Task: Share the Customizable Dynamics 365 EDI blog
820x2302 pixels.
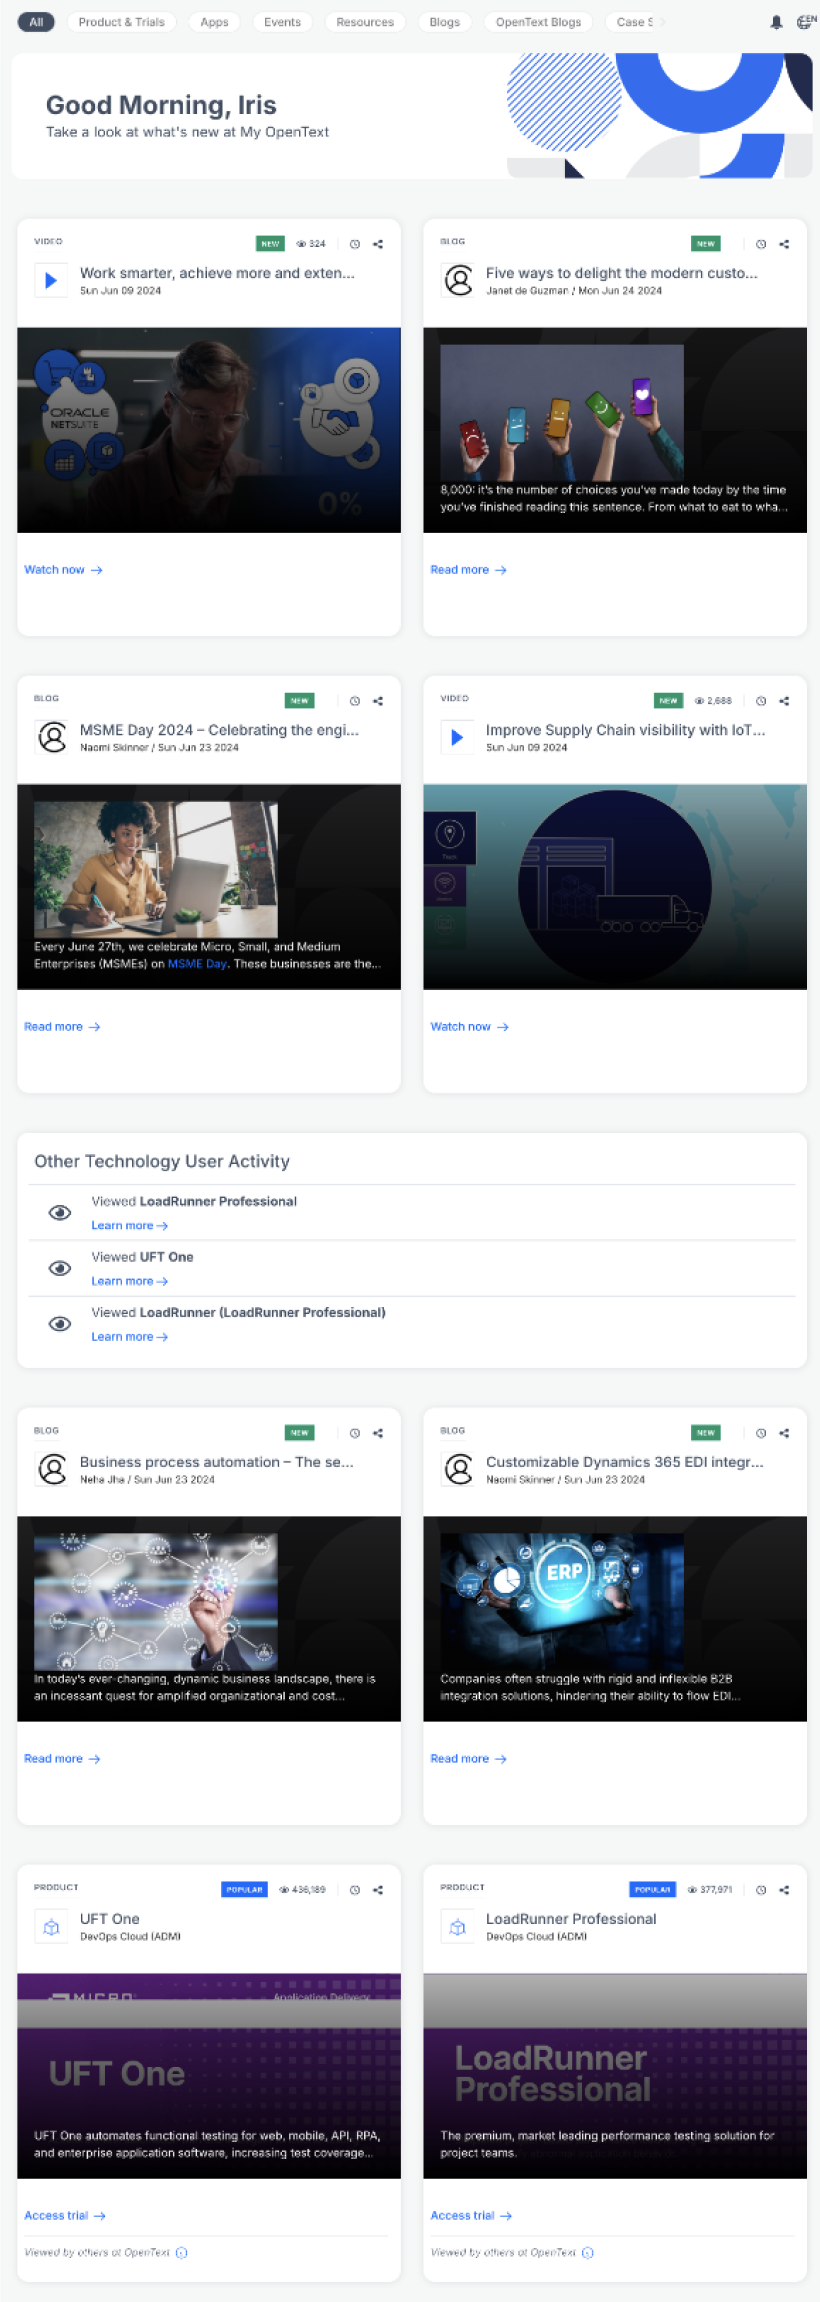Action: tap(784, 1433)
